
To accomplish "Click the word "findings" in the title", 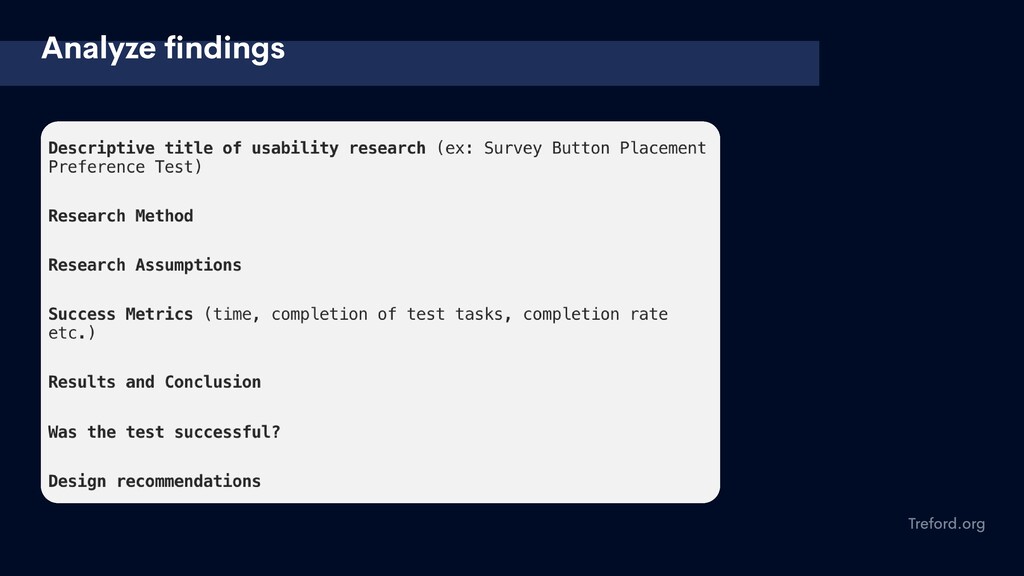I will 225,48.
